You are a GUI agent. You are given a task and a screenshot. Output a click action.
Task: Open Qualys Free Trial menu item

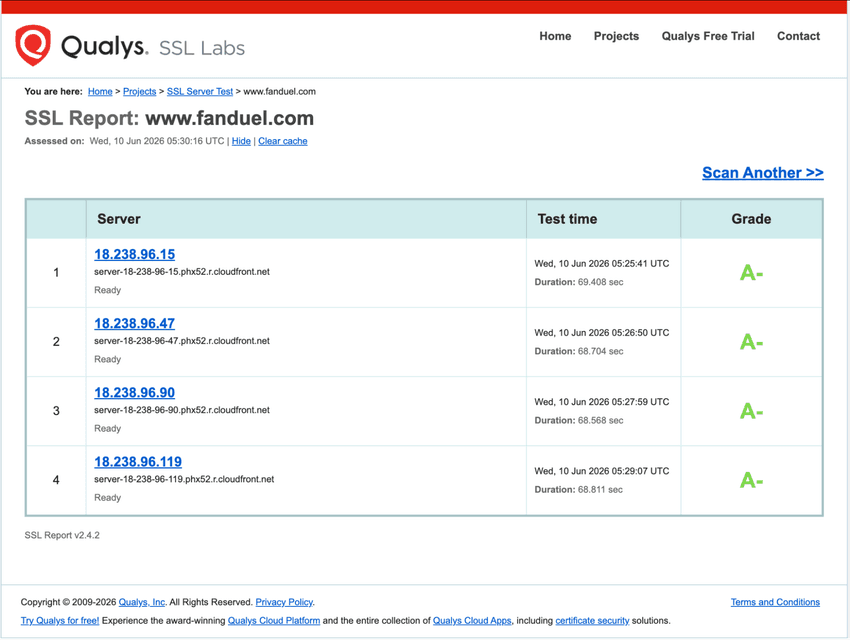tap(707, 36)
